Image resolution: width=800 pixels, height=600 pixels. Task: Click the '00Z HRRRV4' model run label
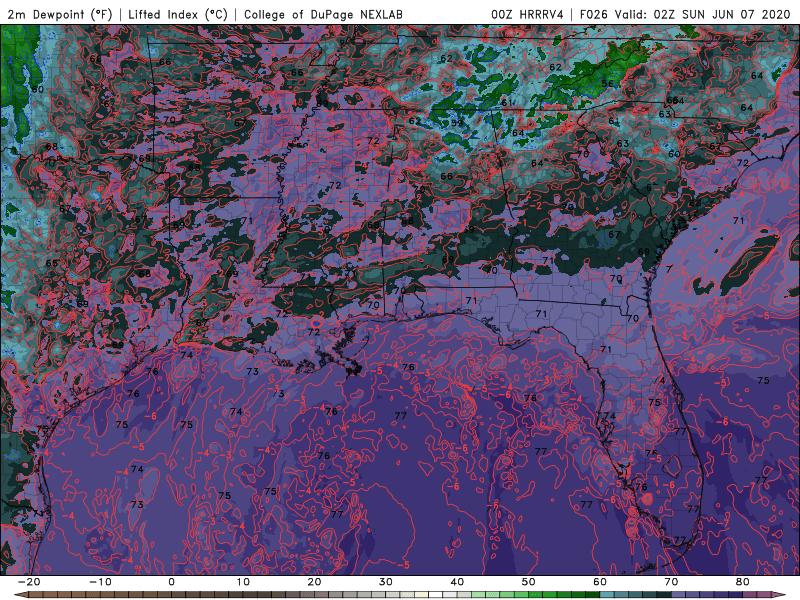[527, 15]
